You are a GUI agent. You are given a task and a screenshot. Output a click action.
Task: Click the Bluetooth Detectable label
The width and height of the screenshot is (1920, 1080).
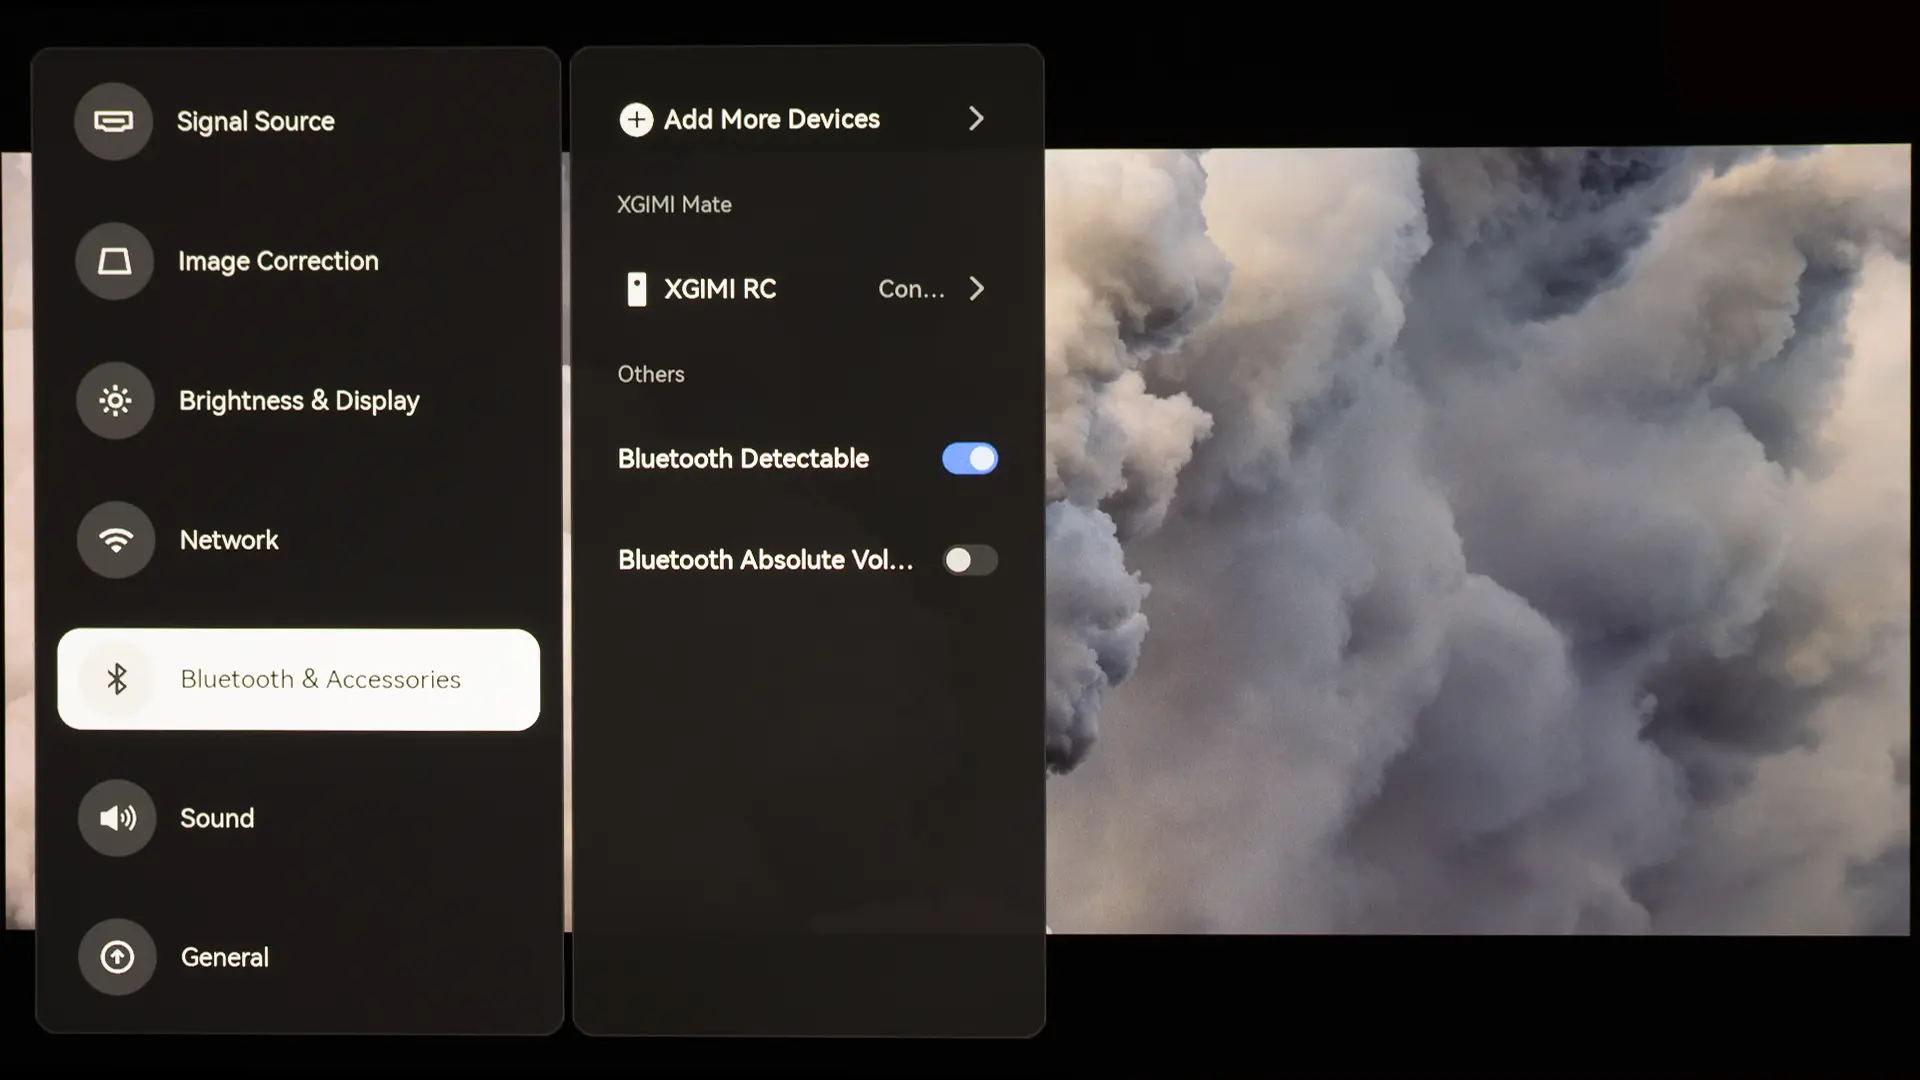[x=743, y=459]
